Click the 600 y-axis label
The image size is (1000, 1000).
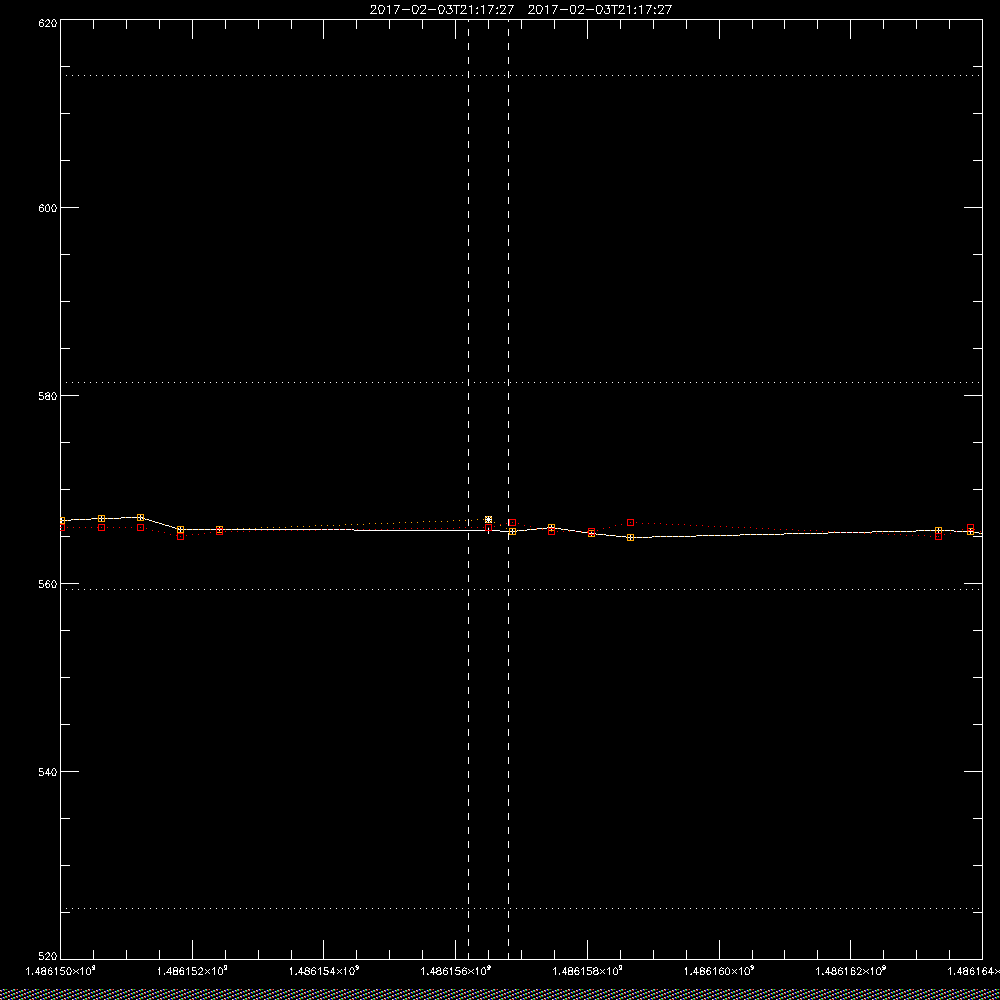[48, 208]
